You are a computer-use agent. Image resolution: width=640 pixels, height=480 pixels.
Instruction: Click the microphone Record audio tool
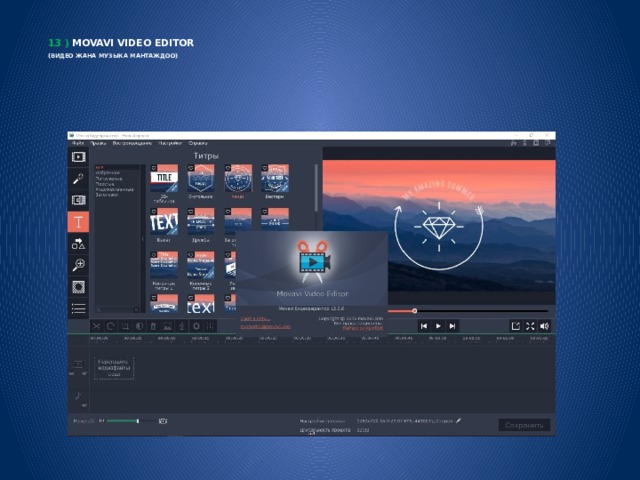[x=182, y=326]
